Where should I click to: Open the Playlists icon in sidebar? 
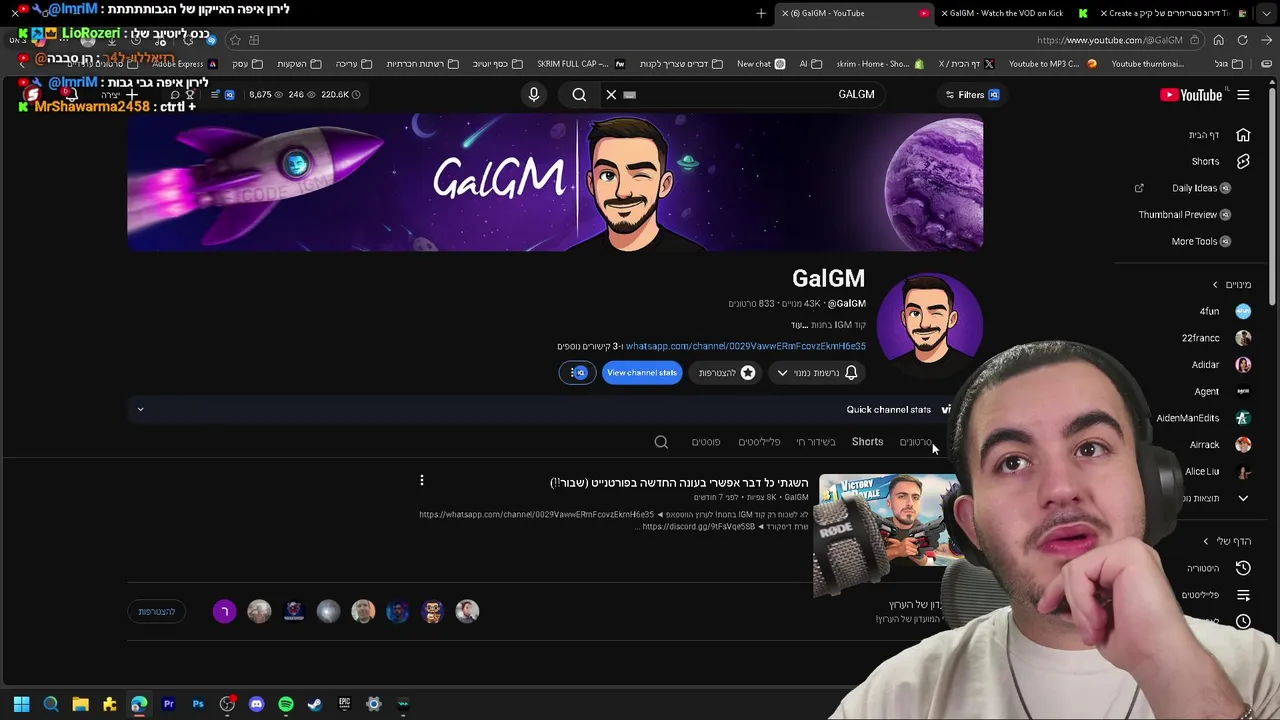[1243, 595]
